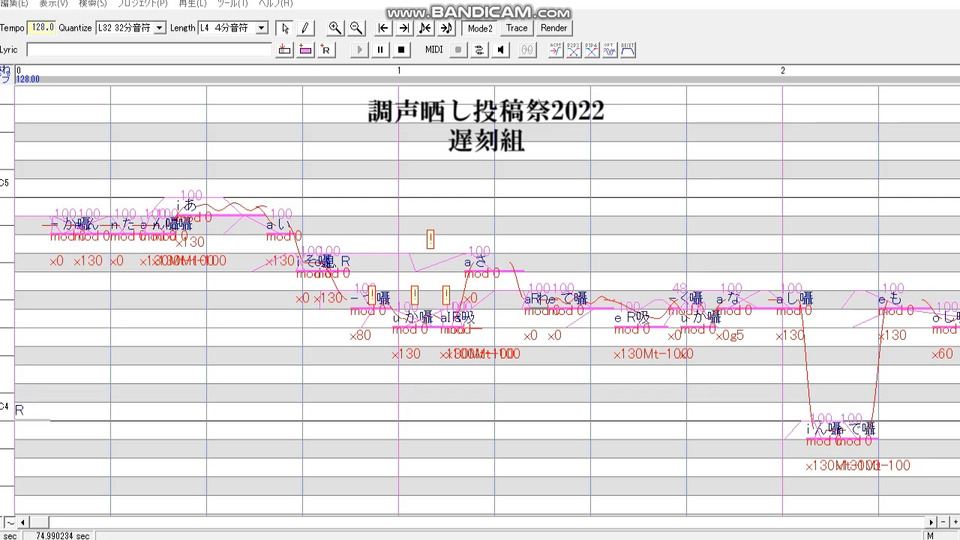Click the P1P4 crossfade envelope icon

(x=592, y=50)
